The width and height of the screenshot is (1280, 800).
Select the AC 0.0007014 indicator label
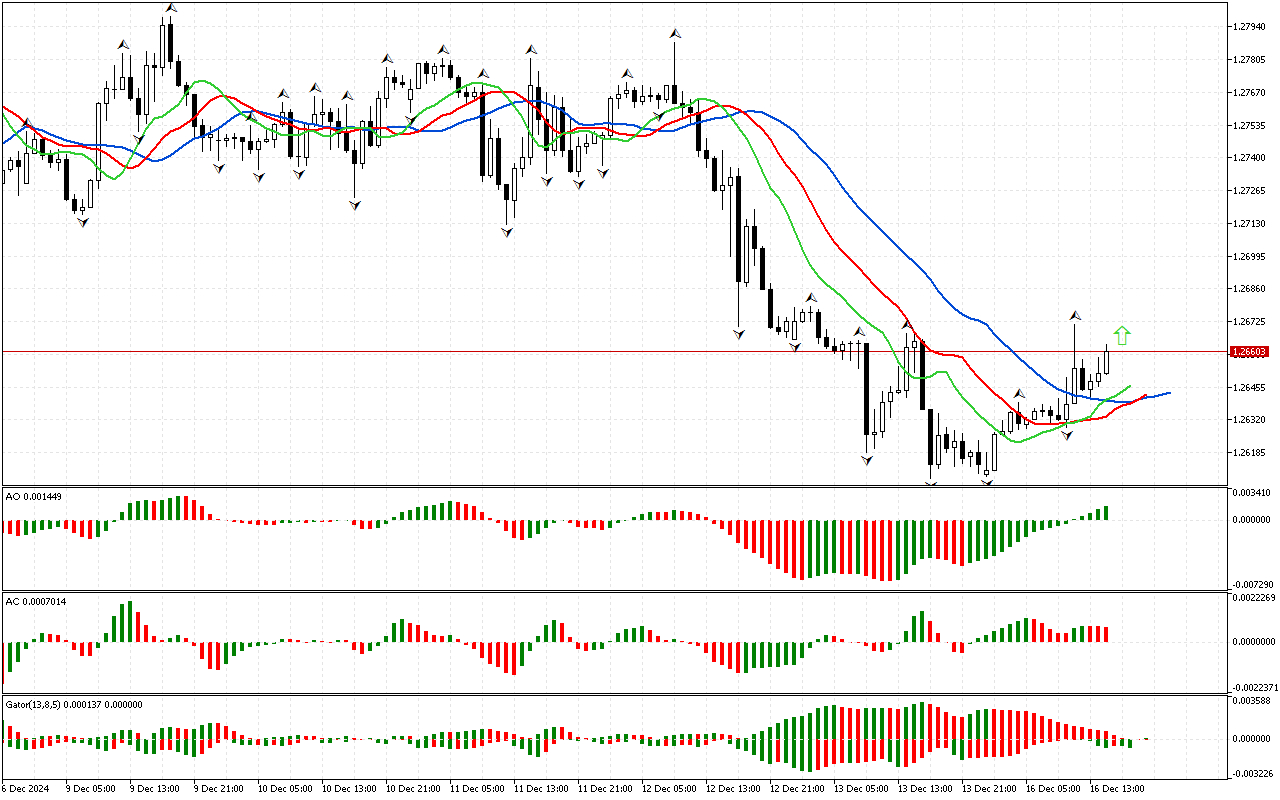[x=36, y=601]
